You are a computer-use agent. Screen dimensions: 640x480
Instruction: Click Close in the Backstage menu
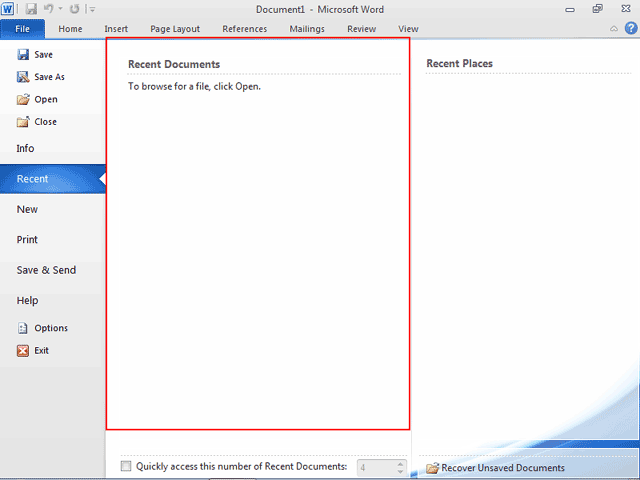pos(37,122)
